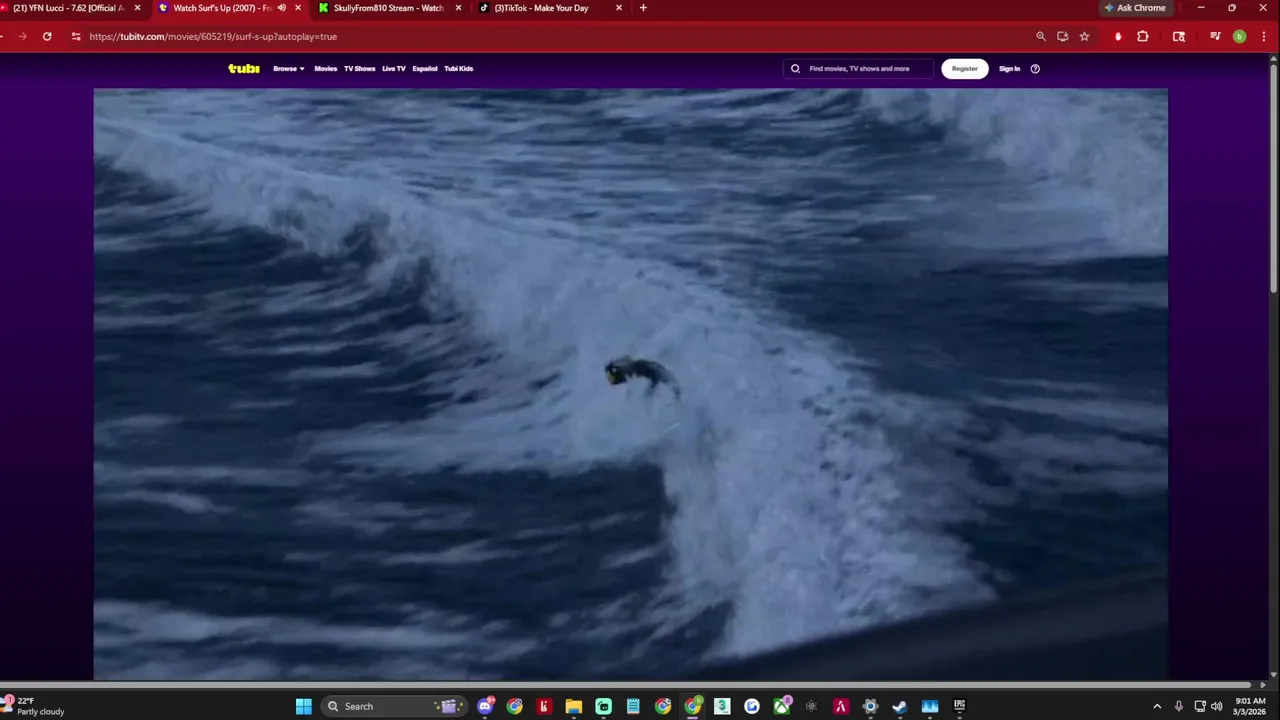Close the TikTok tab
Screen dimensions: 1280x720
click(x=618, y=8)
